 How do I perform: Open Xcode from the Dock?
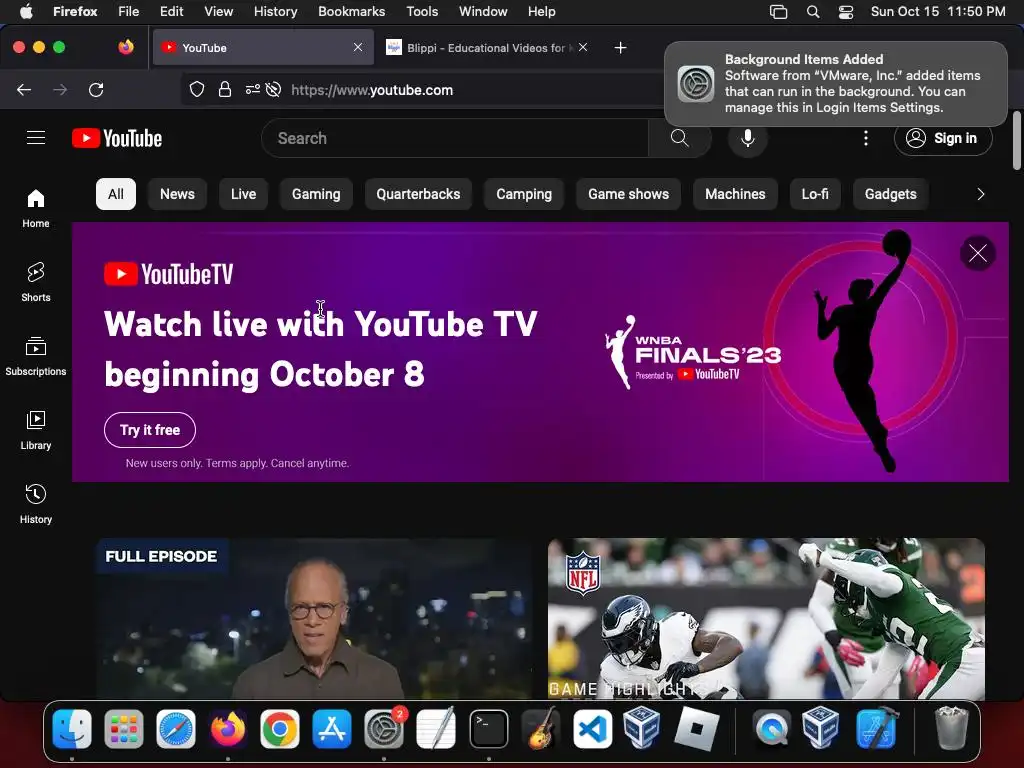click(876, 729)
